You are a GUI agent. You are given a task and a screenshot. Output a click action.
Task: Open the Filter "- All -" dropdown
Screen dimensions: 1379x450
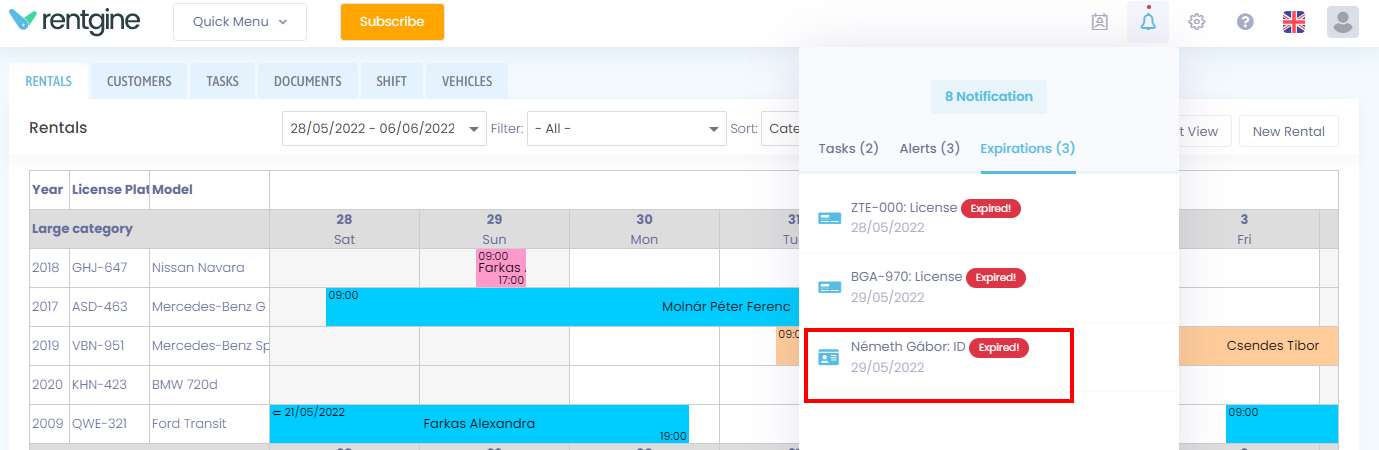click(x=627, y=129)
